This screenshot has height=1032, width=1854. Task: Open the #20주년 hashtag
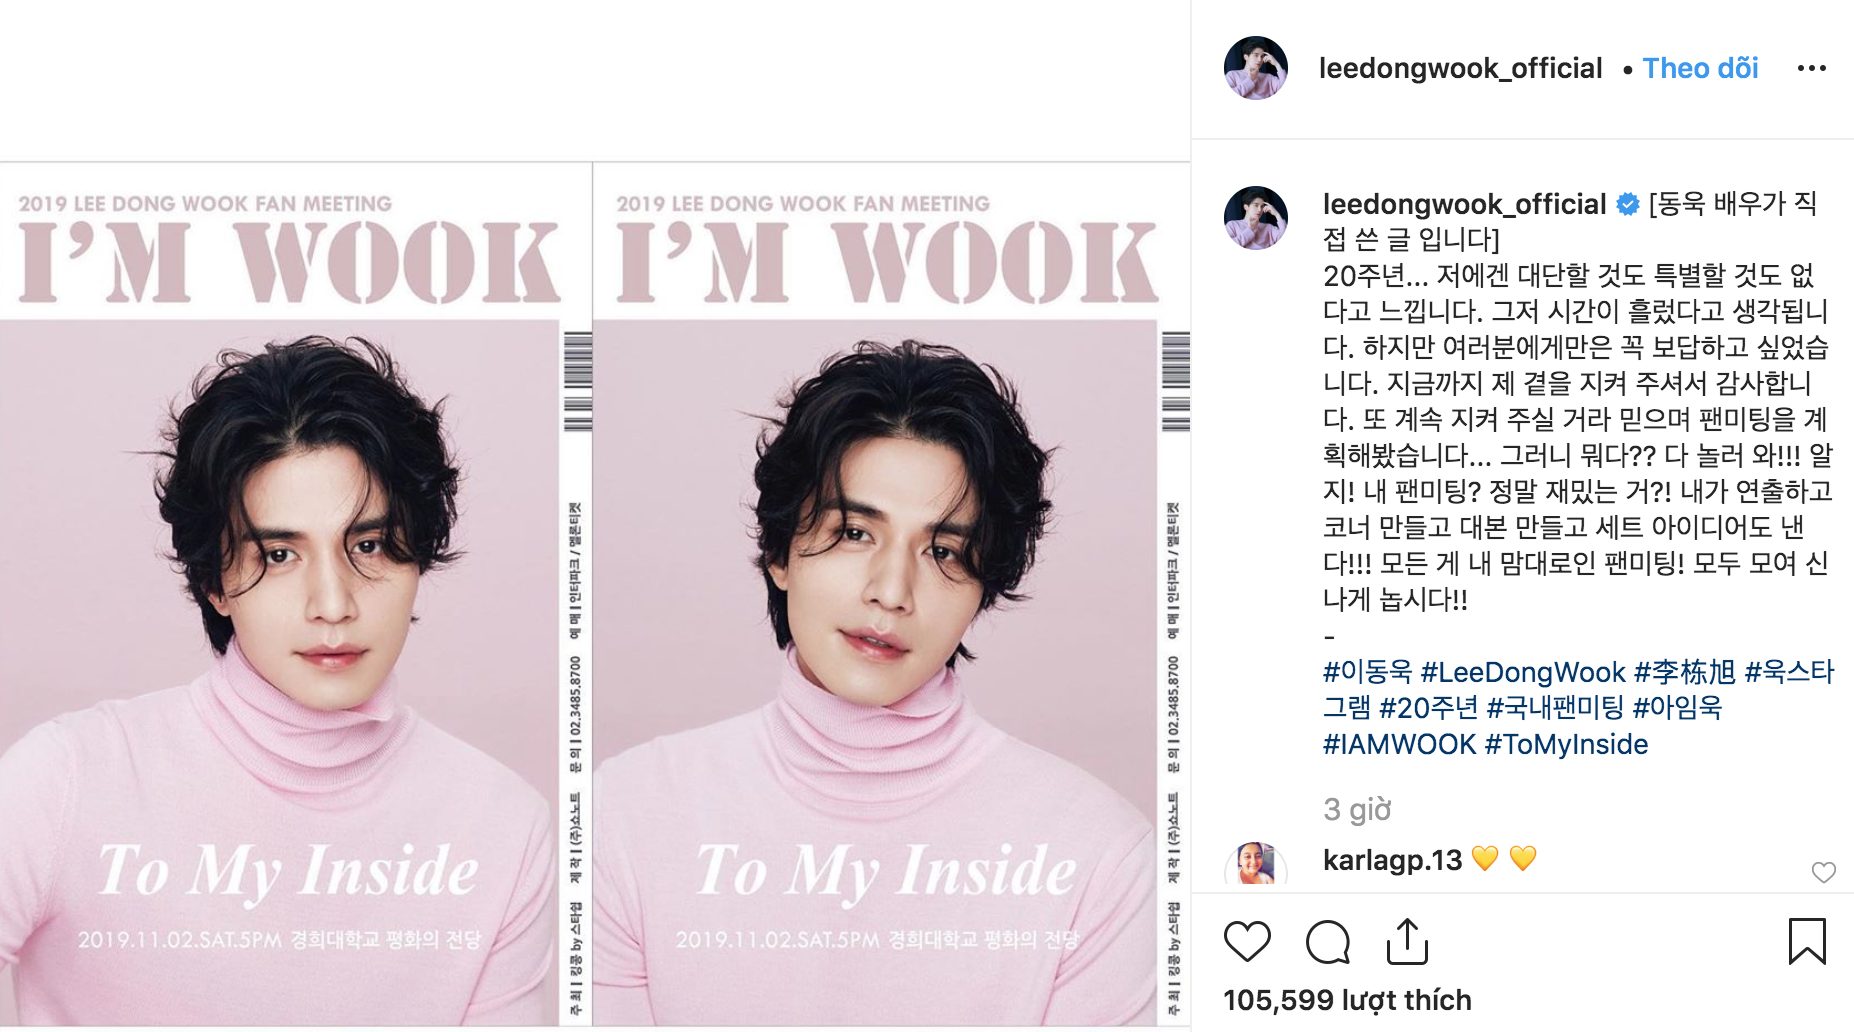click(x=1428, y=708)
